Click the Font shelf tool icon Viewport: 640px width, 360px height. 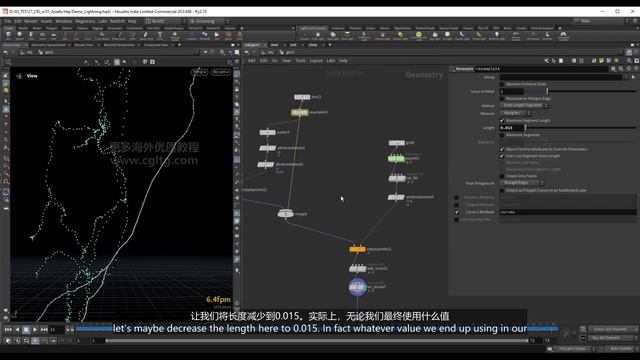point(160,36)
